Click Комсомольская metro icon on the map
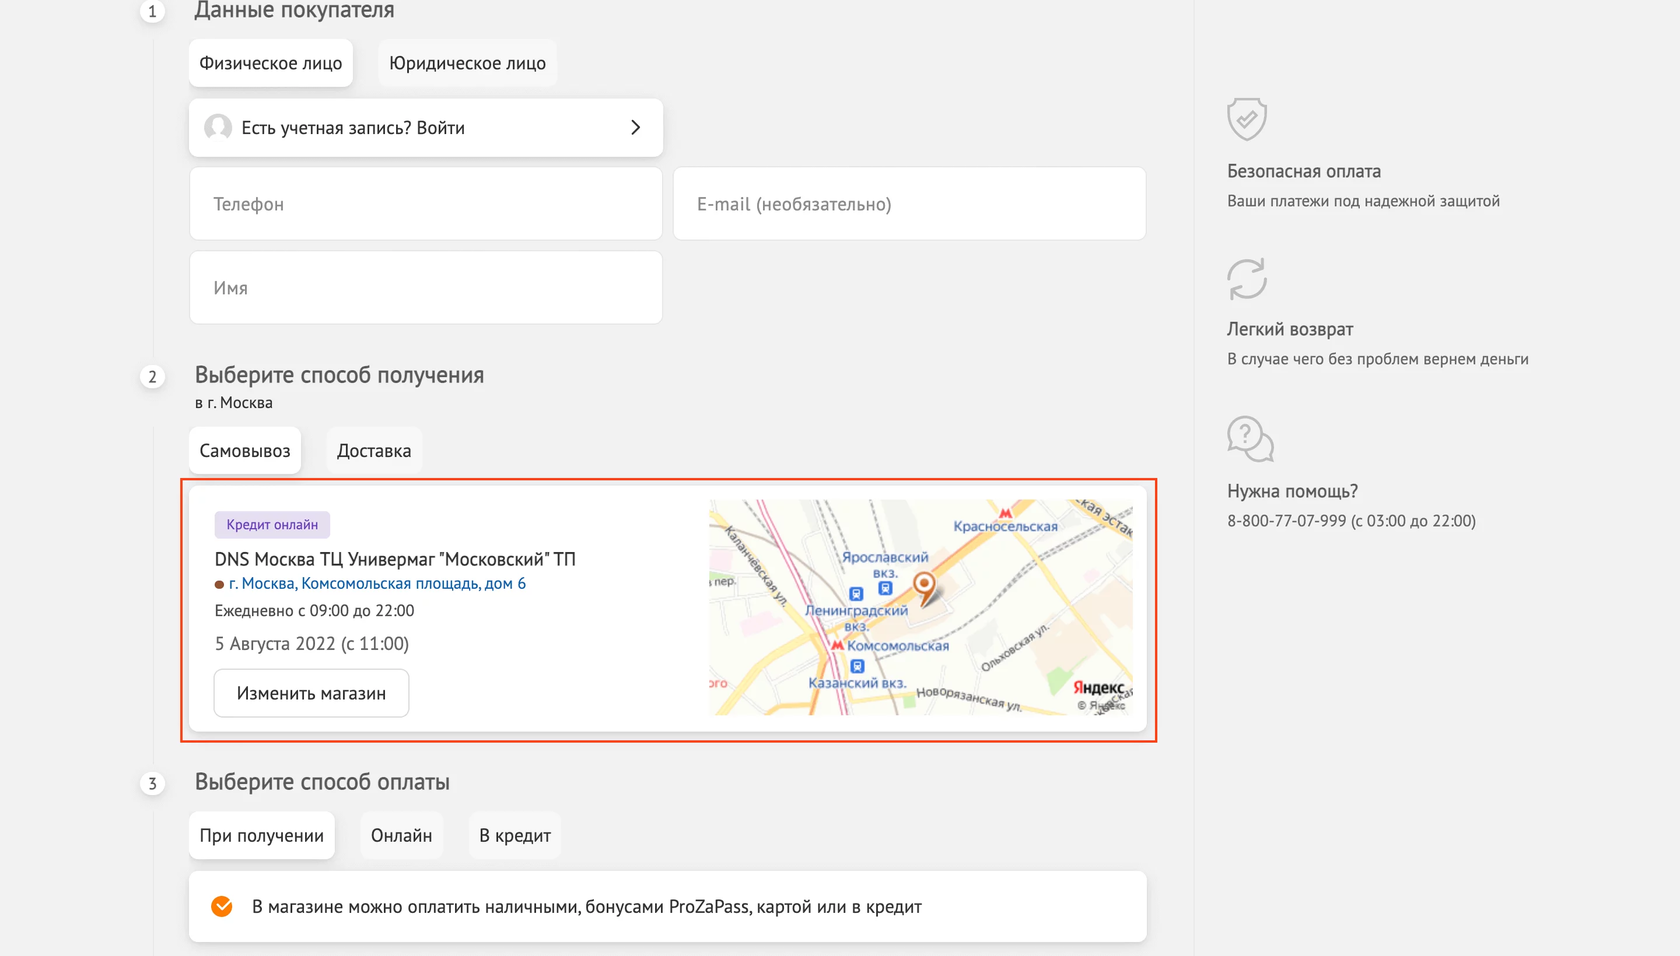This screenshot has height=956, width=1680. [x=837, y=646]
